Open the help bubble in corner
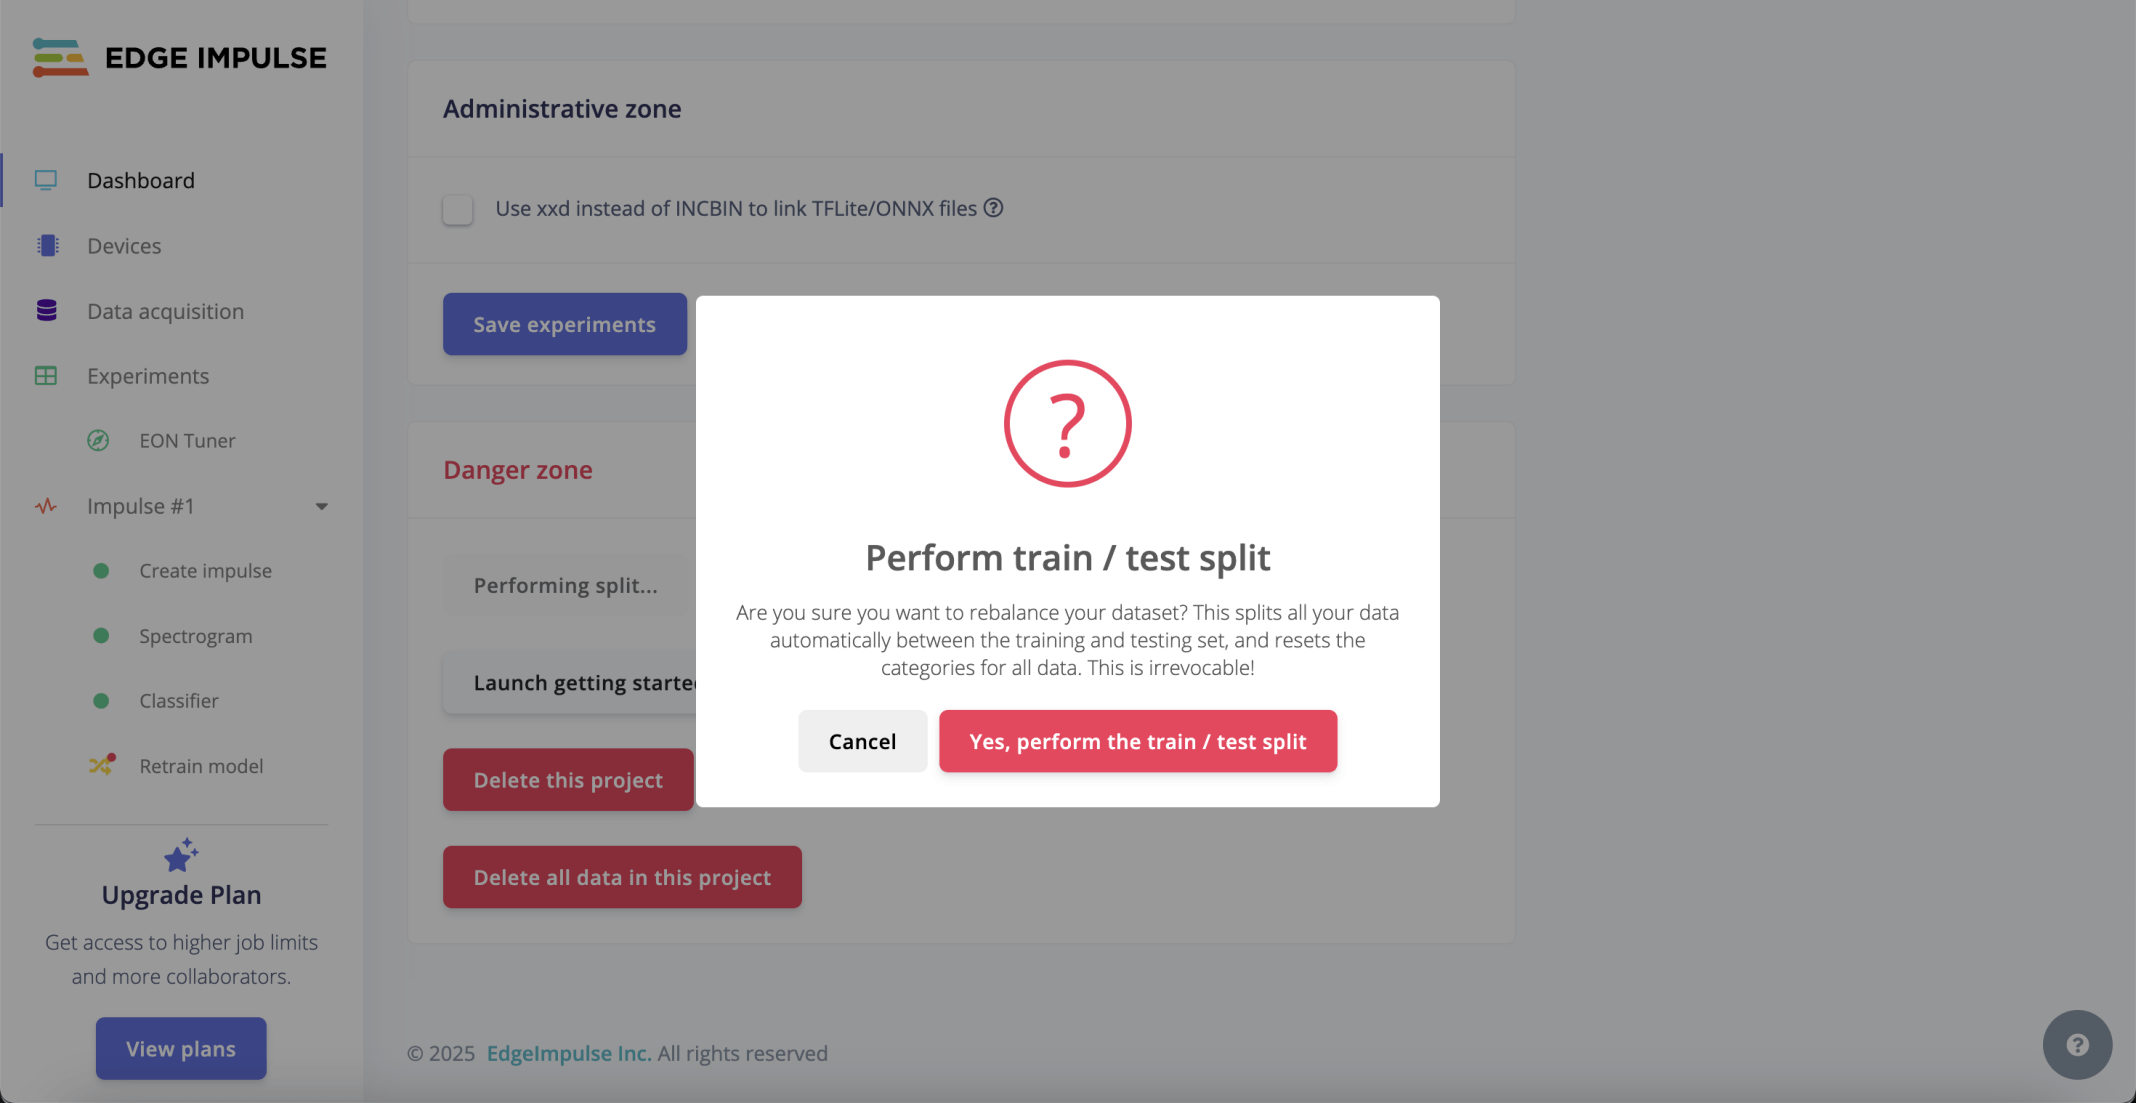Screen dimensions: 2136x1103 pos(2077,1045)
